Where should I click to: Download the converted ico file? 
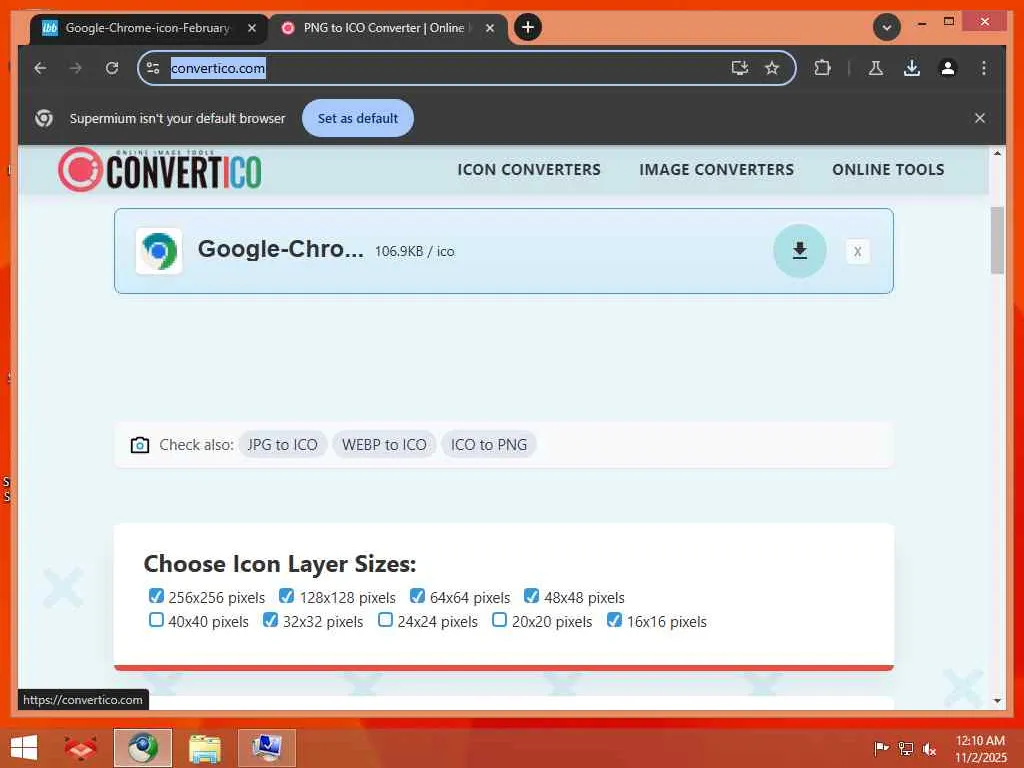pos(800,251)
